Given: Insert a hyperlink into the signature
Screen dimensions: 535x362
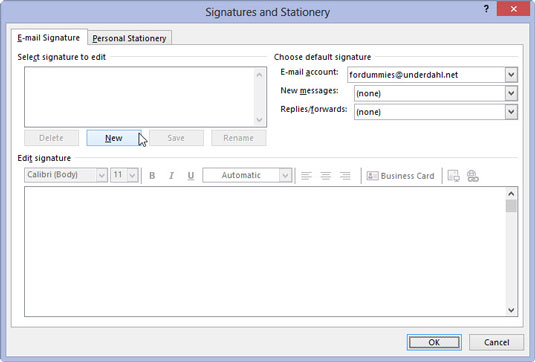Looking at the screenshot, I should (473, 176).
